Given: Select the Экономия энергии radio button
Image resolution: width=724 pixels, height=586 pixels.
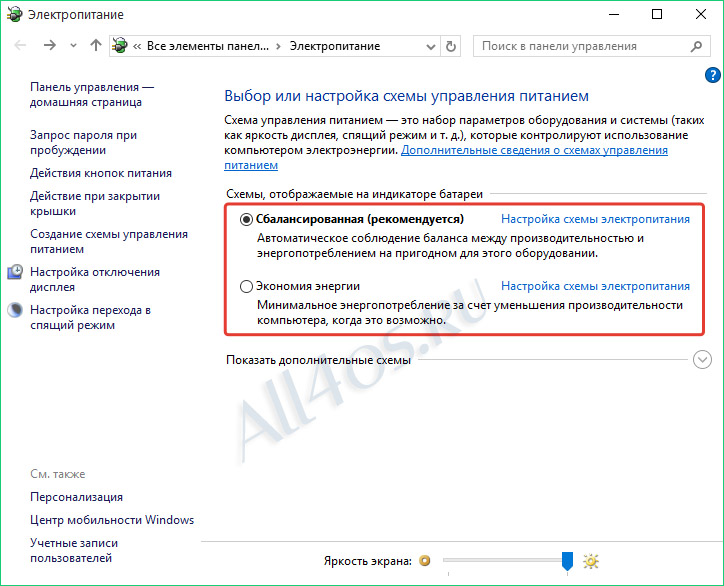Looking at the screenshot, I should (246, 286).
